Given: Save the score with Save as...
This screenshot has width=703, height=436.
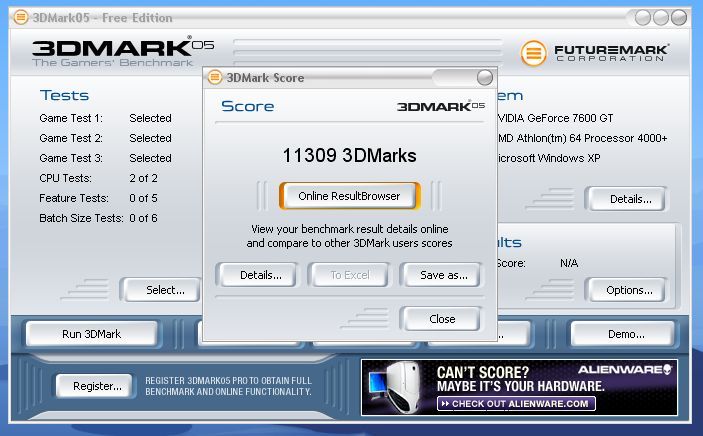Looking at the screenshot, I should coord(443,275).
